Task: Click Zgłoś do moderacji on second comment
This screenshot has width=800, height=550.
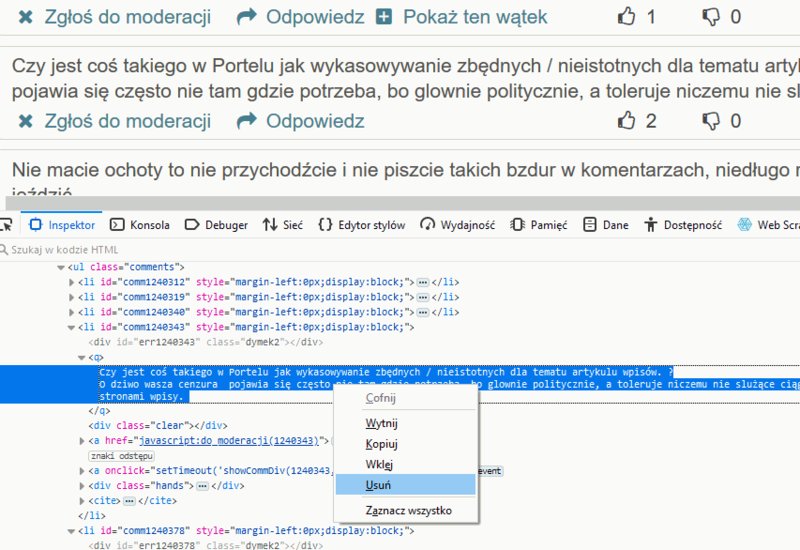Action: [114, 121]
